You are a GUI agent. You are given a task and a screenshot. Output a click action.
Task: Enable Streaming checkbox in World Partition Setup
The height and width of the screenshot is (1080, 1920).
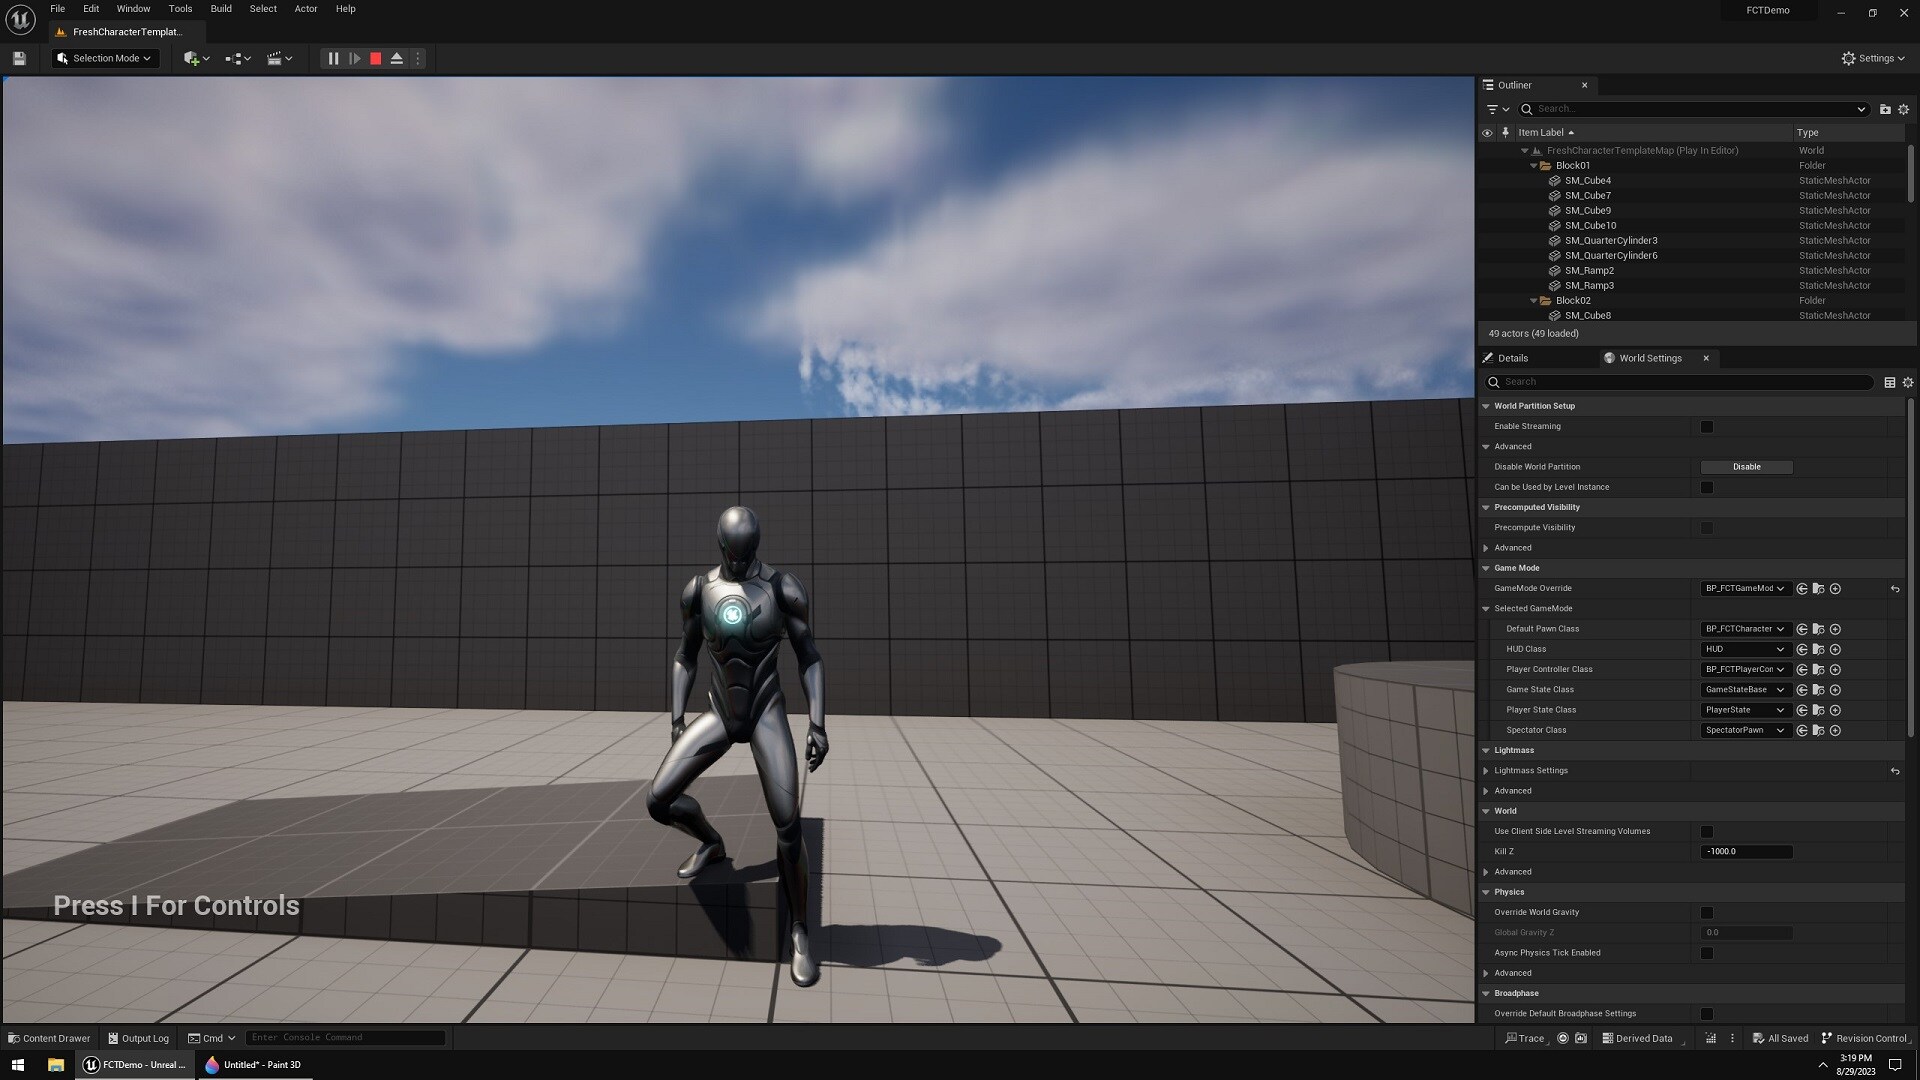click(x=1707, y=427)
